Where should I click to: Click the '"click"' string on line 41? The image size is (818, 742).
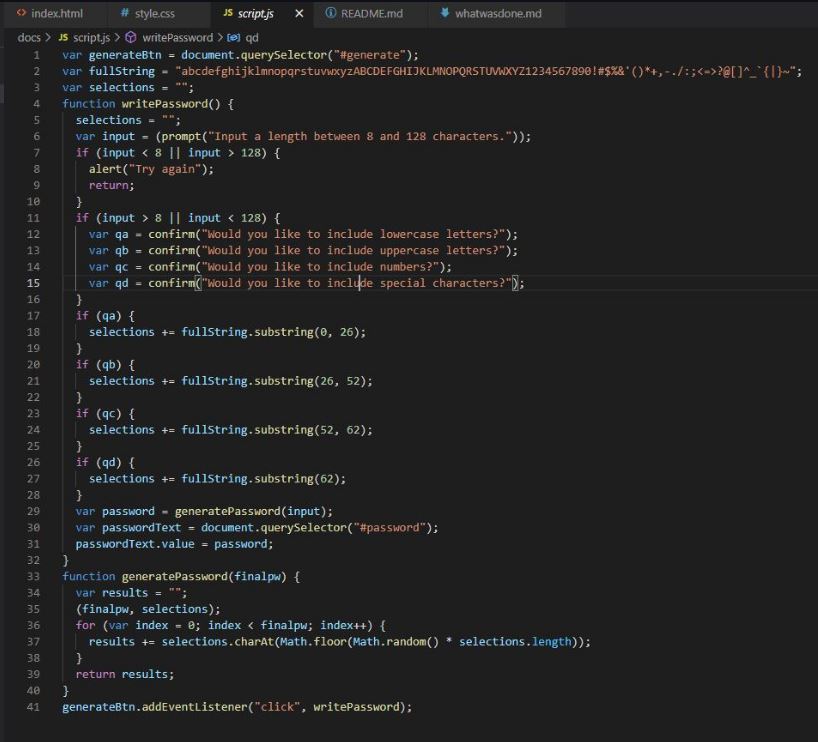276,707
